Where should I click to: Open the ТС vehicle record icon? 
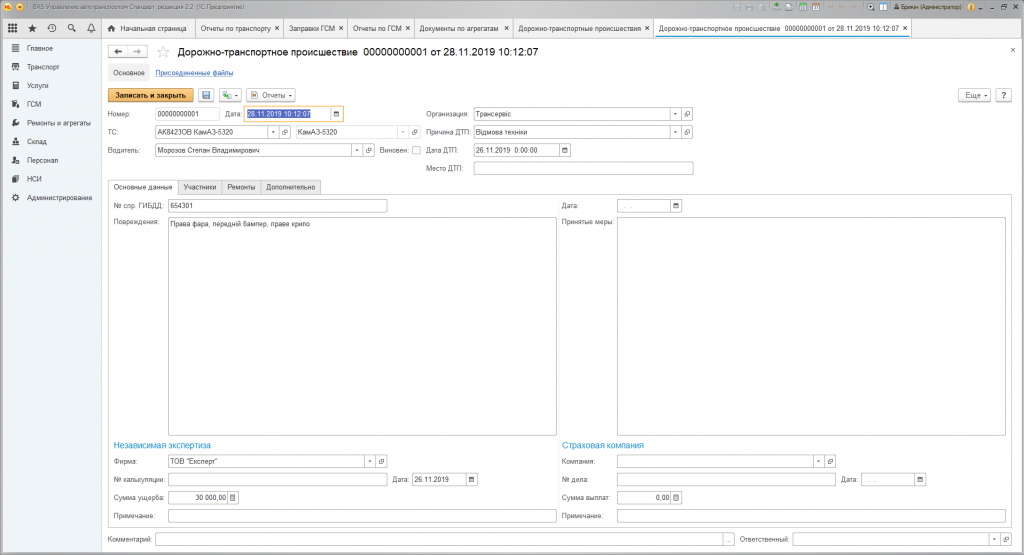(x=285, y=132)
